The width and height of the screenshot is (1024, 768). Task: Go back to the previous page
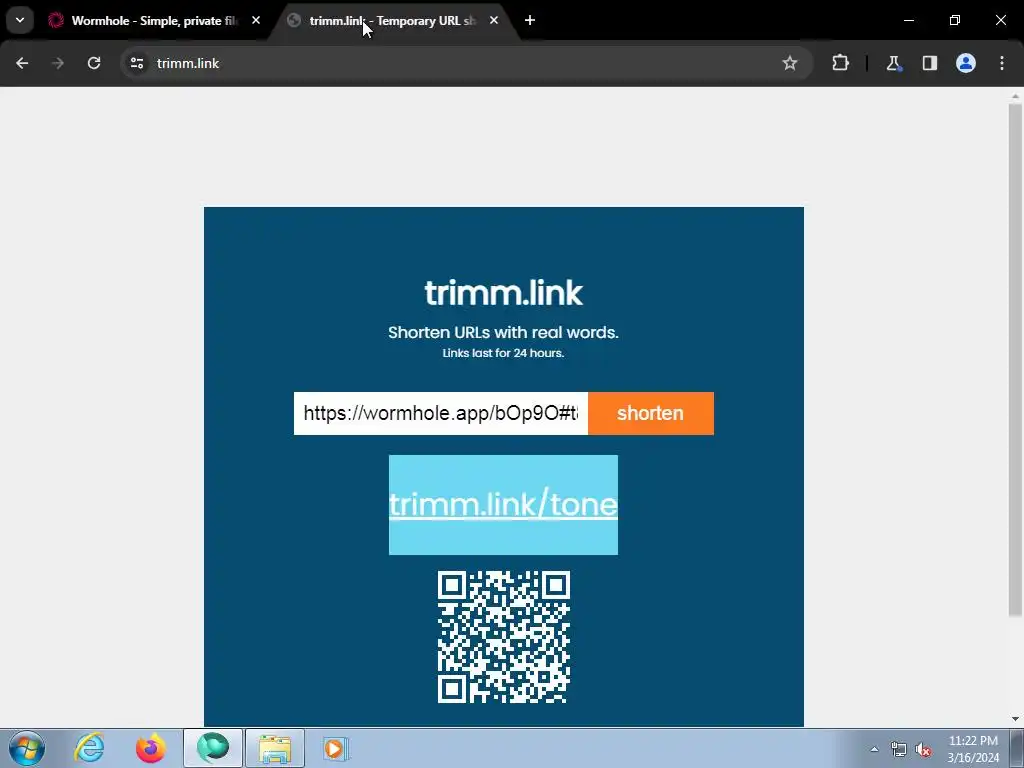[22, 63]
